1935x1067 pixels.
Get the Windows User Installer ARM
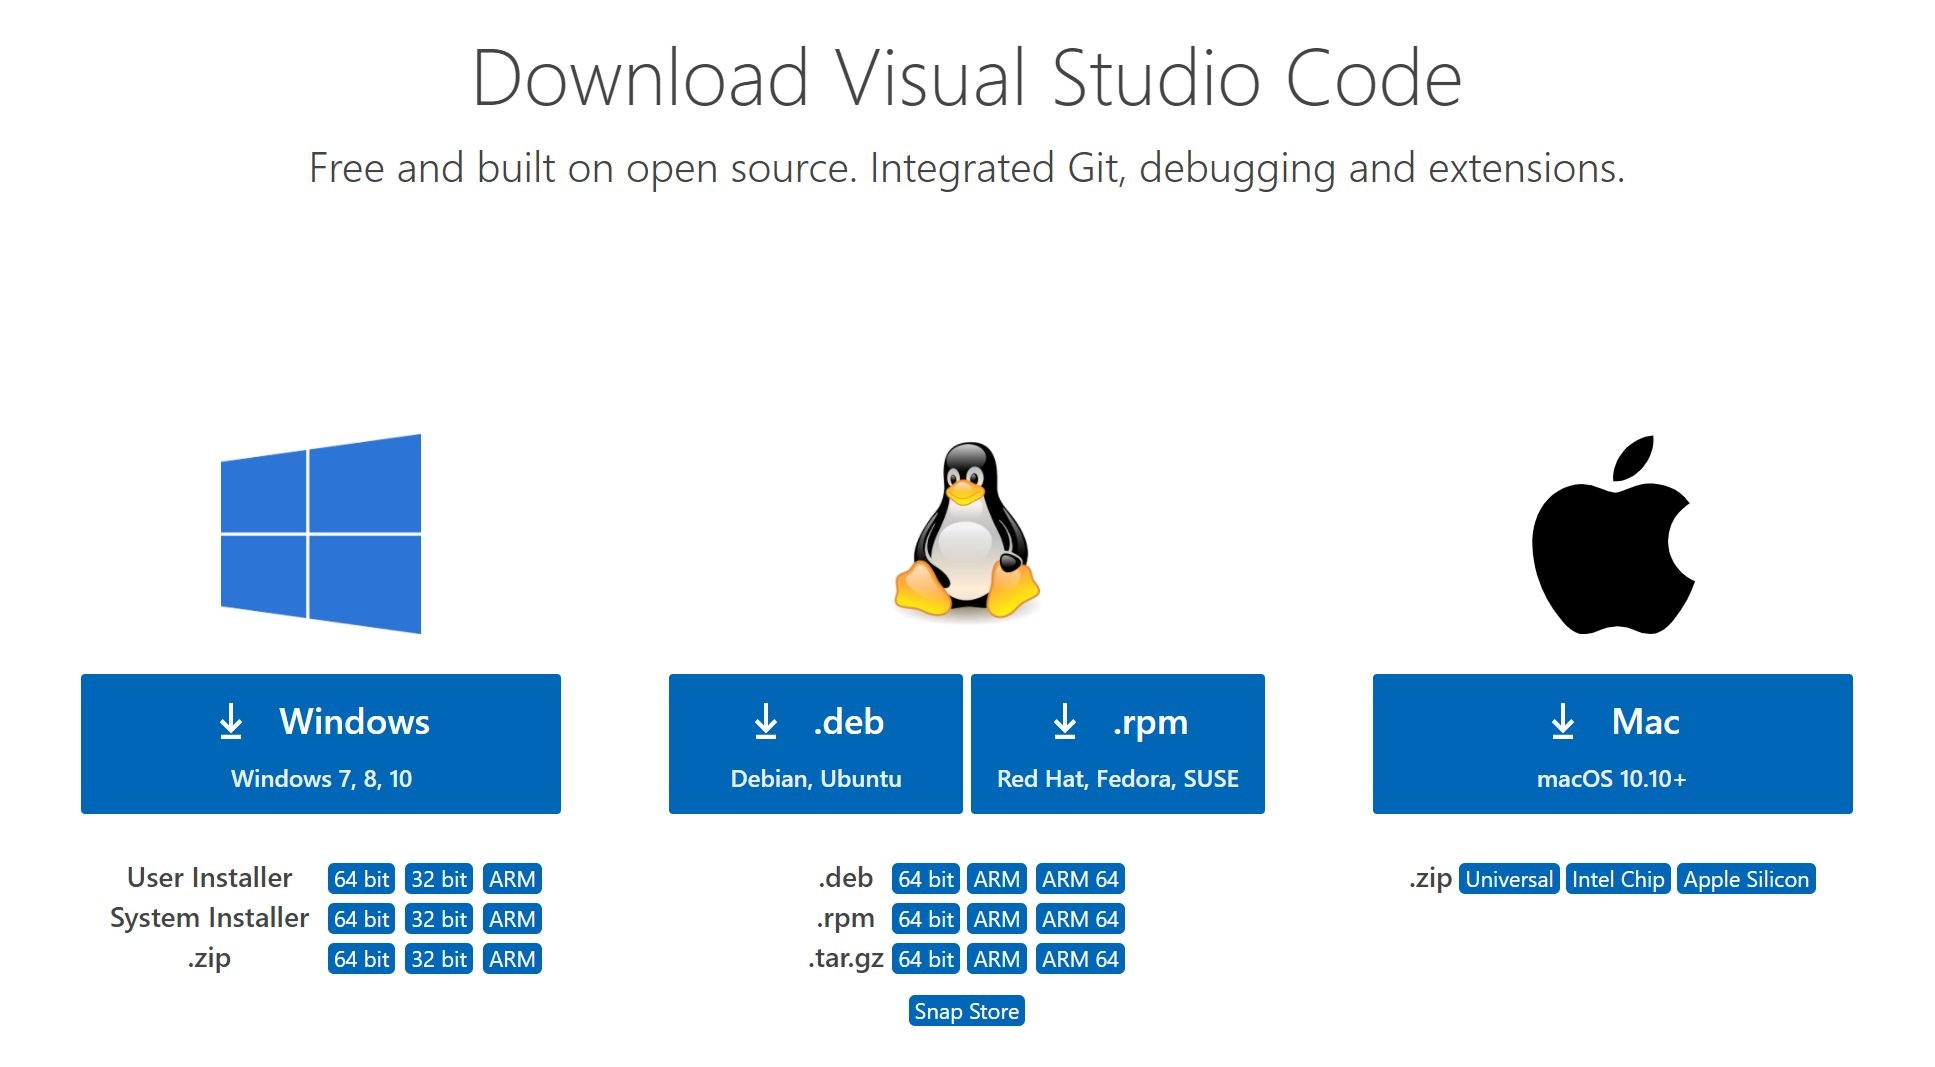pos(512,879)
